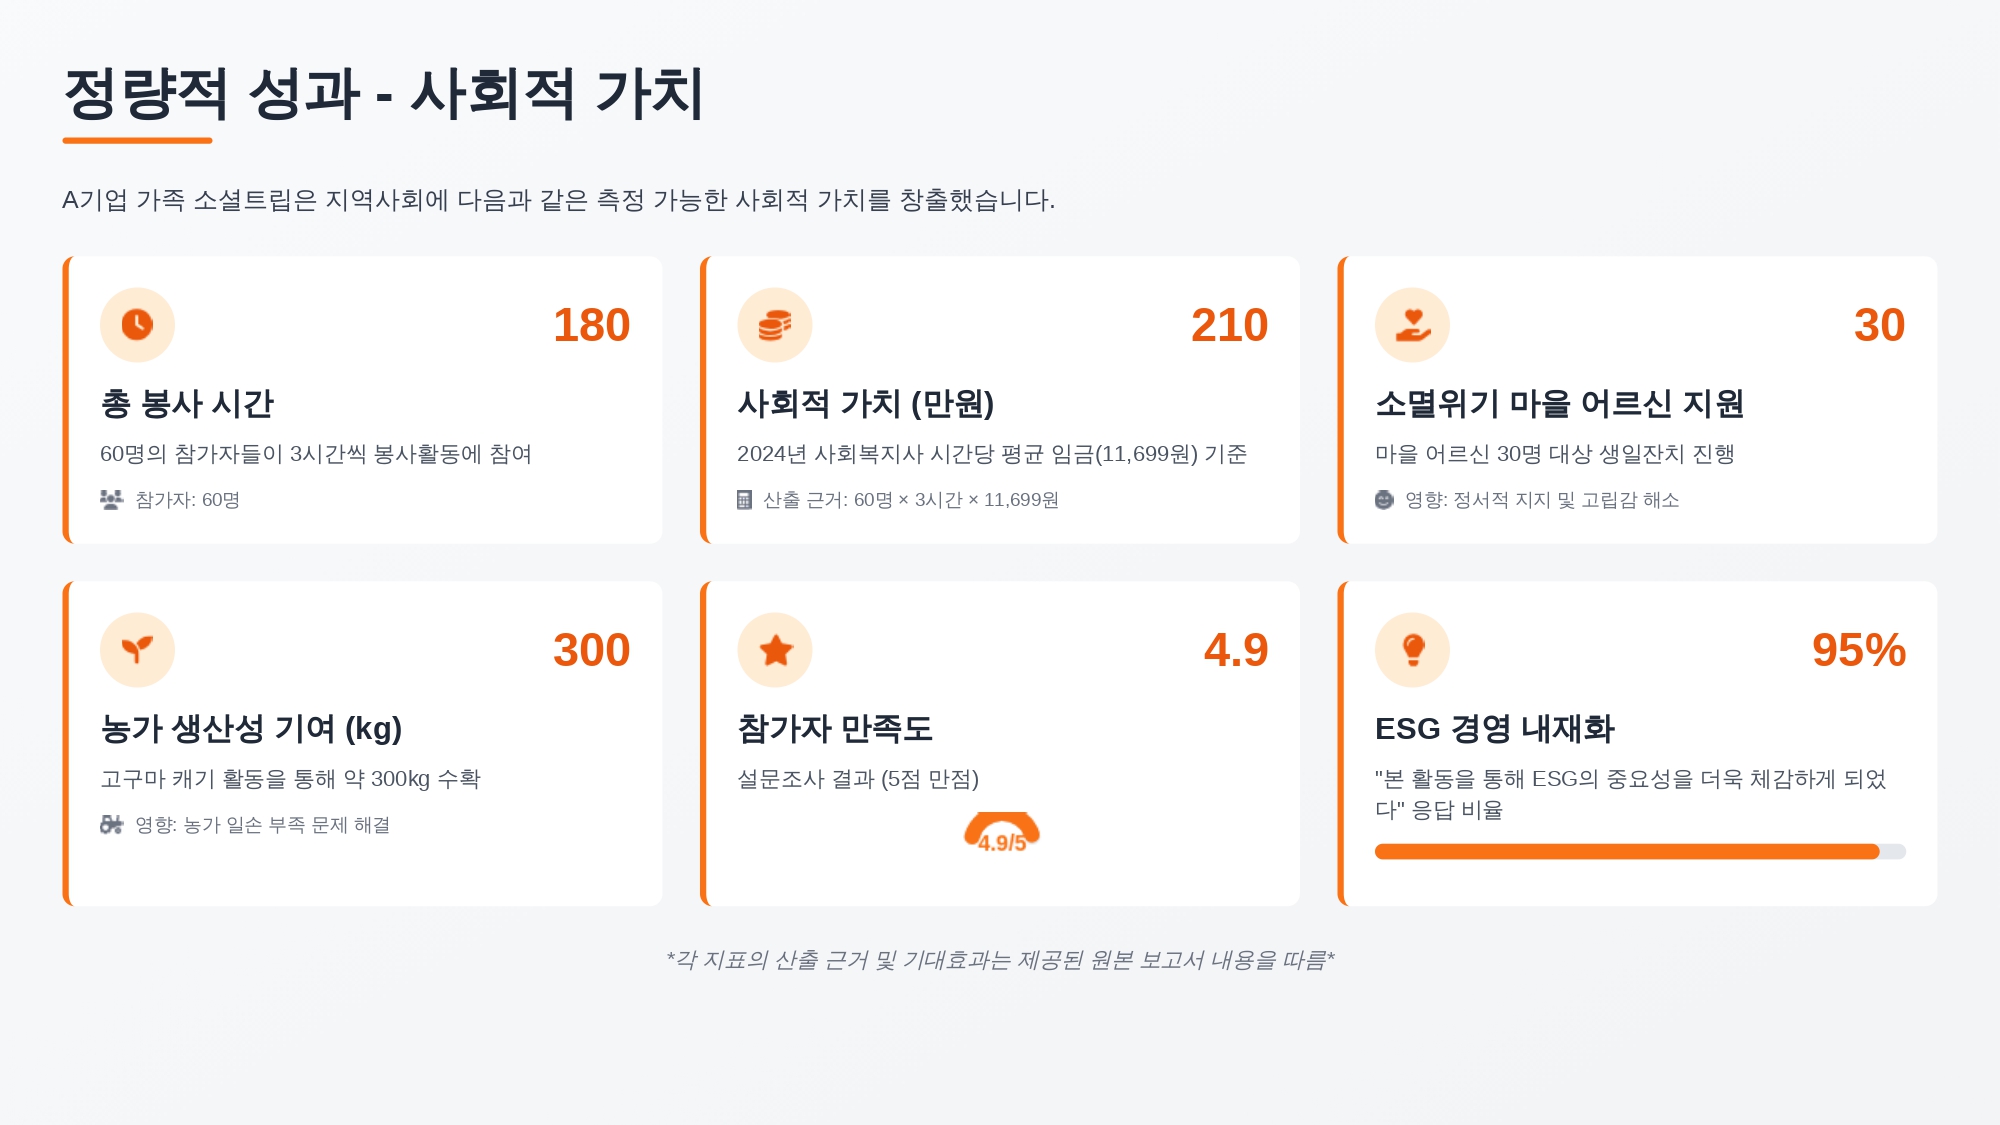Select the 소멸위기 마을 어르신 지원 heading

1559,404
